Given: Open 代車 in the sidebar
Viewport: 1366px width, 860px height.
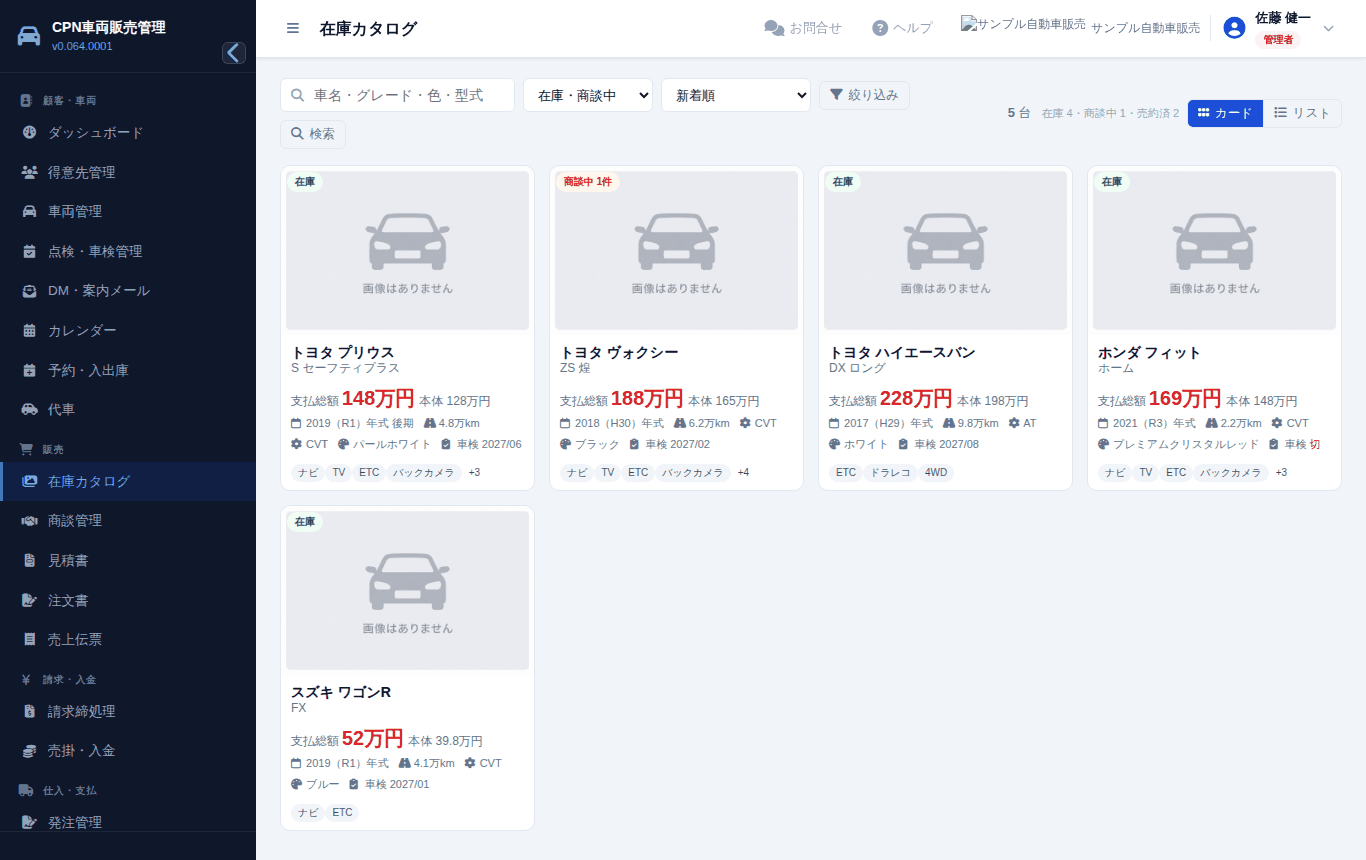Looking at the screenshot, I should 128,409.
